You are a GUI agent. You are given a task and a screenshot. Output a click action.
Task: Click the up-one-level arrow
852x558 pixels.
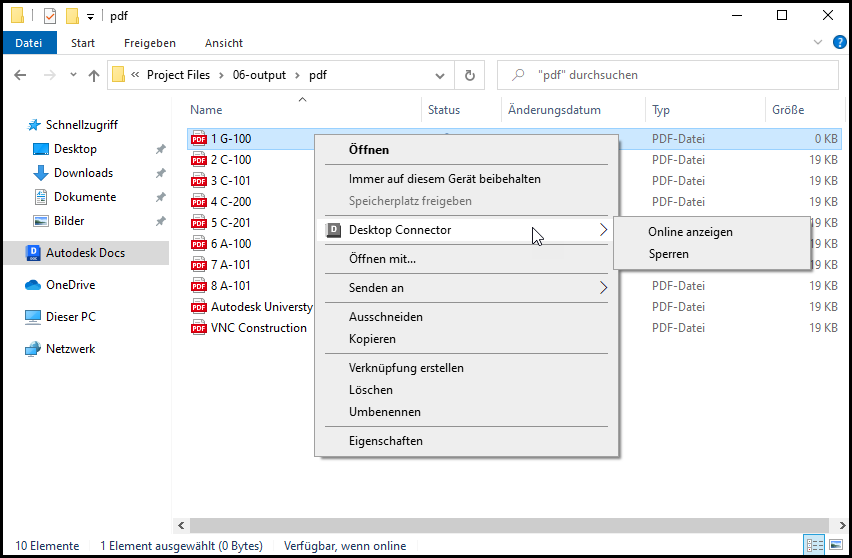(x=94, y=75)
